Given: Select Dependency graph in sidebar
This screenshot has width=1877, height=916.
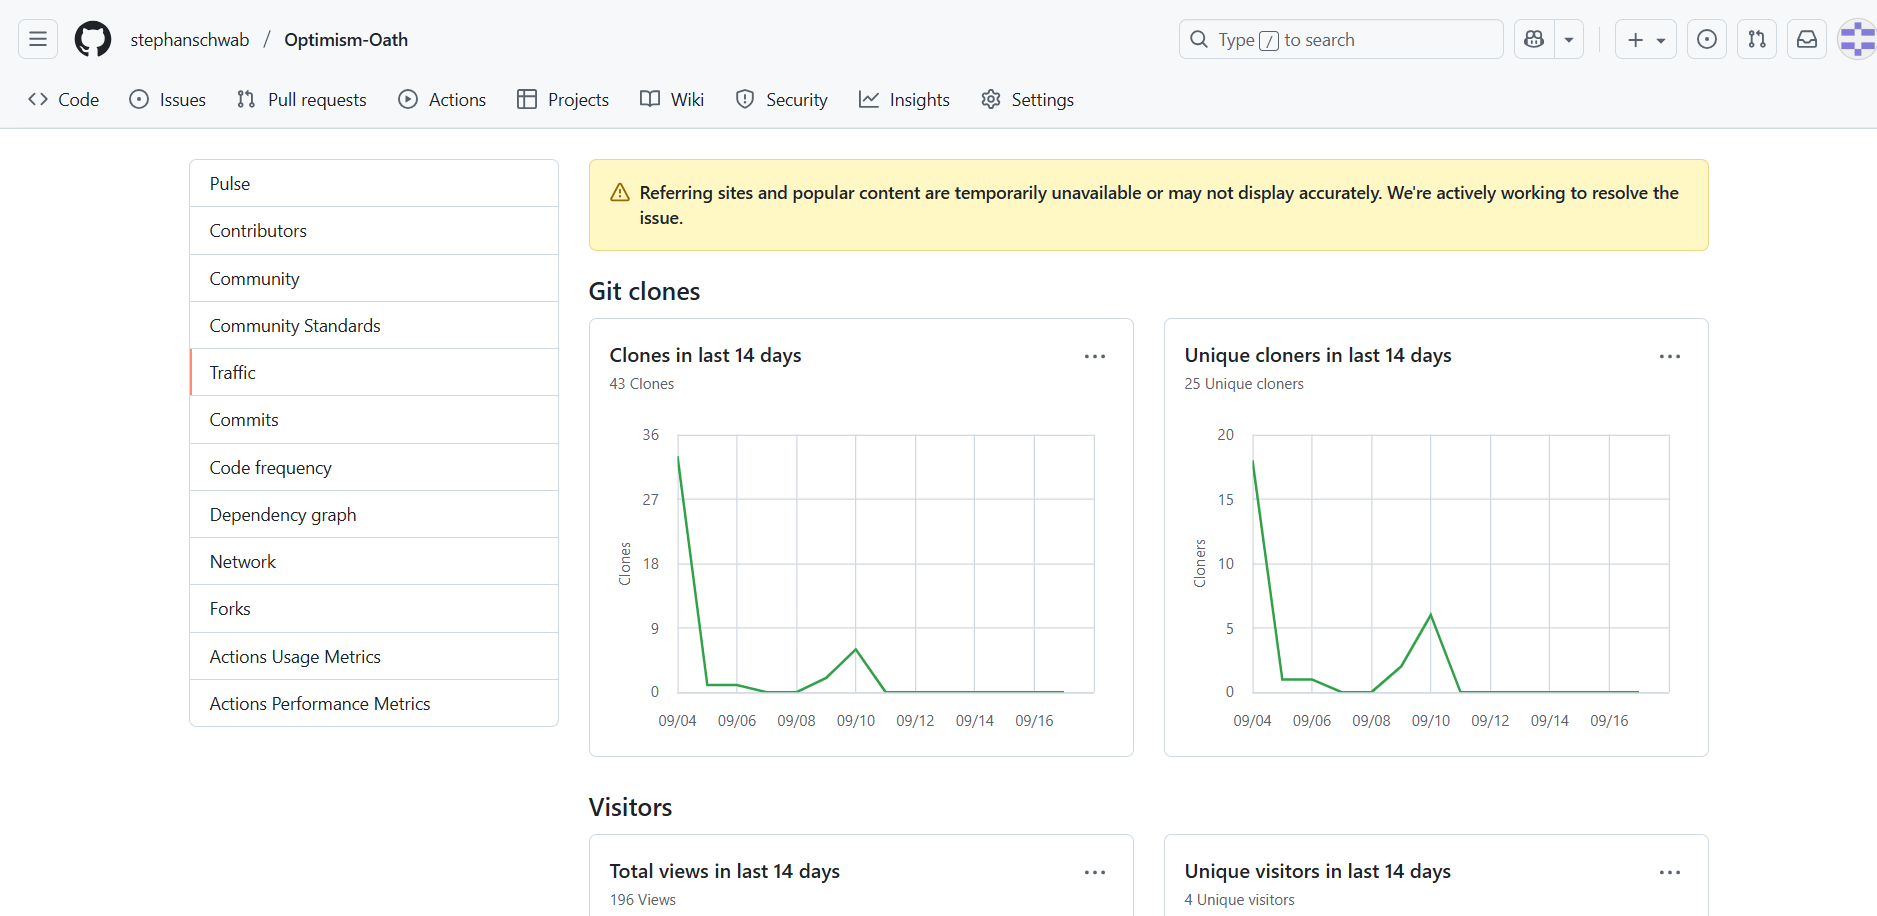Looking at the screenshot, I should tap(283, 515).
